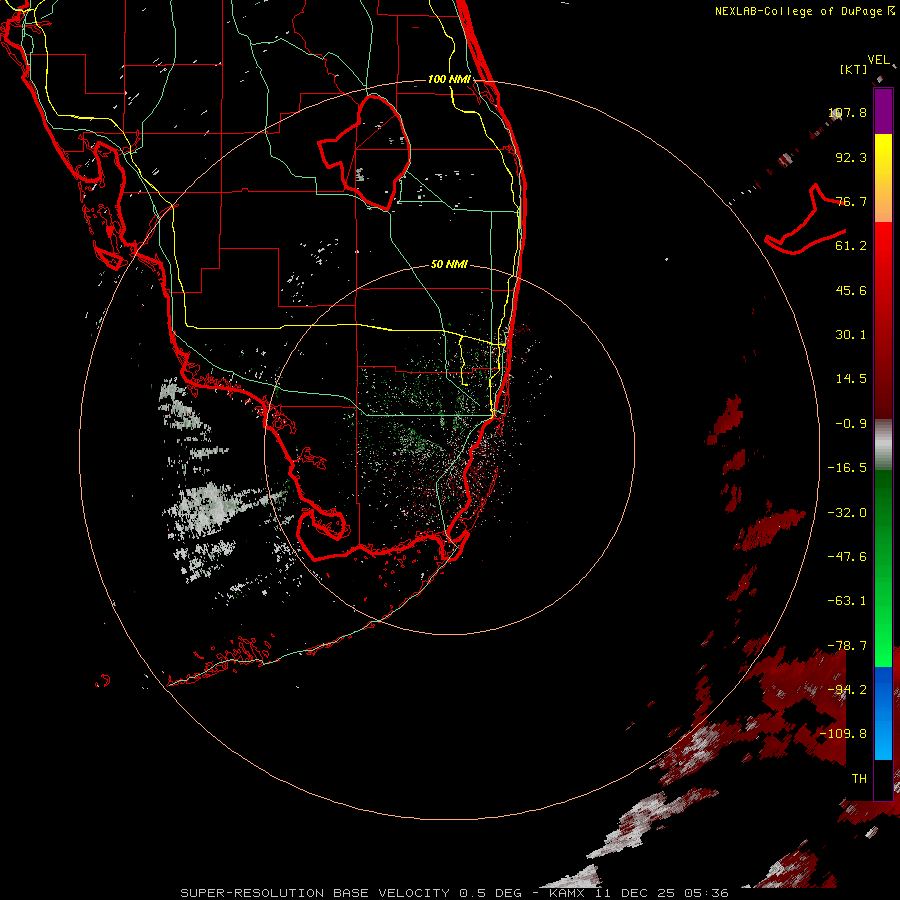
Task: Select the 45.6 scale value
Action: [x=851, y=290]
